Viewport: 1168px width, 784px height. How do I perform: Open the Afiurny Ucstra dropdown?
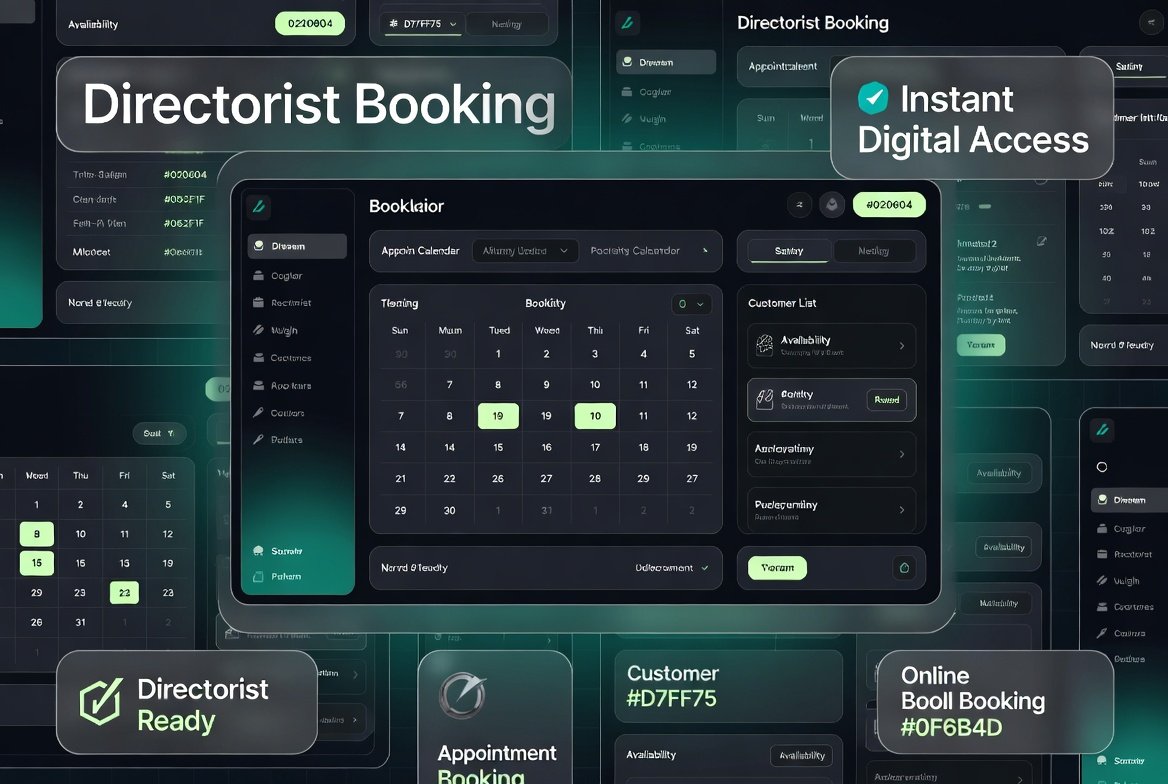click(x=524, y=251)
